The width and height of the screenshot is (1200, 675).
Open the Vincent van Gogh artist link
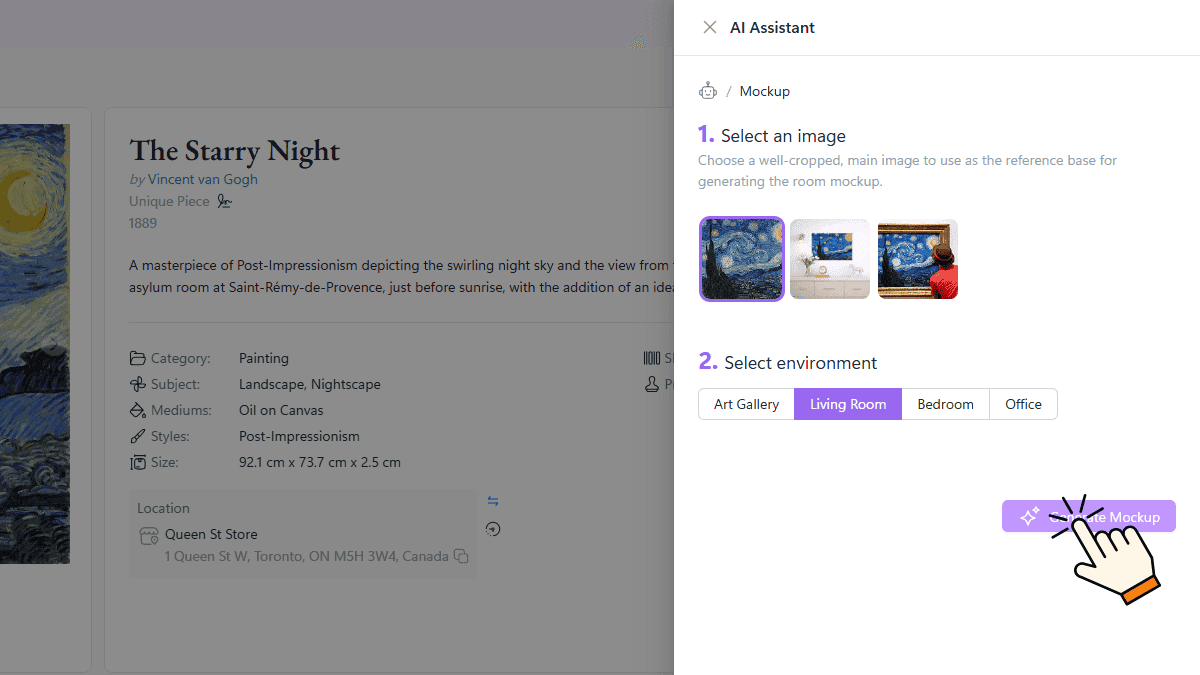[203, 179]
